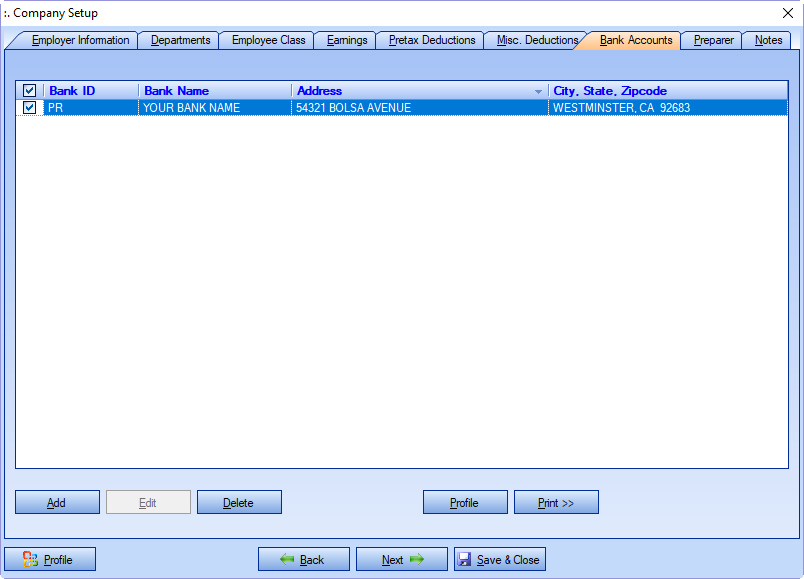
Task: Switch to the Employer Information tab
Action: point(80,41)
